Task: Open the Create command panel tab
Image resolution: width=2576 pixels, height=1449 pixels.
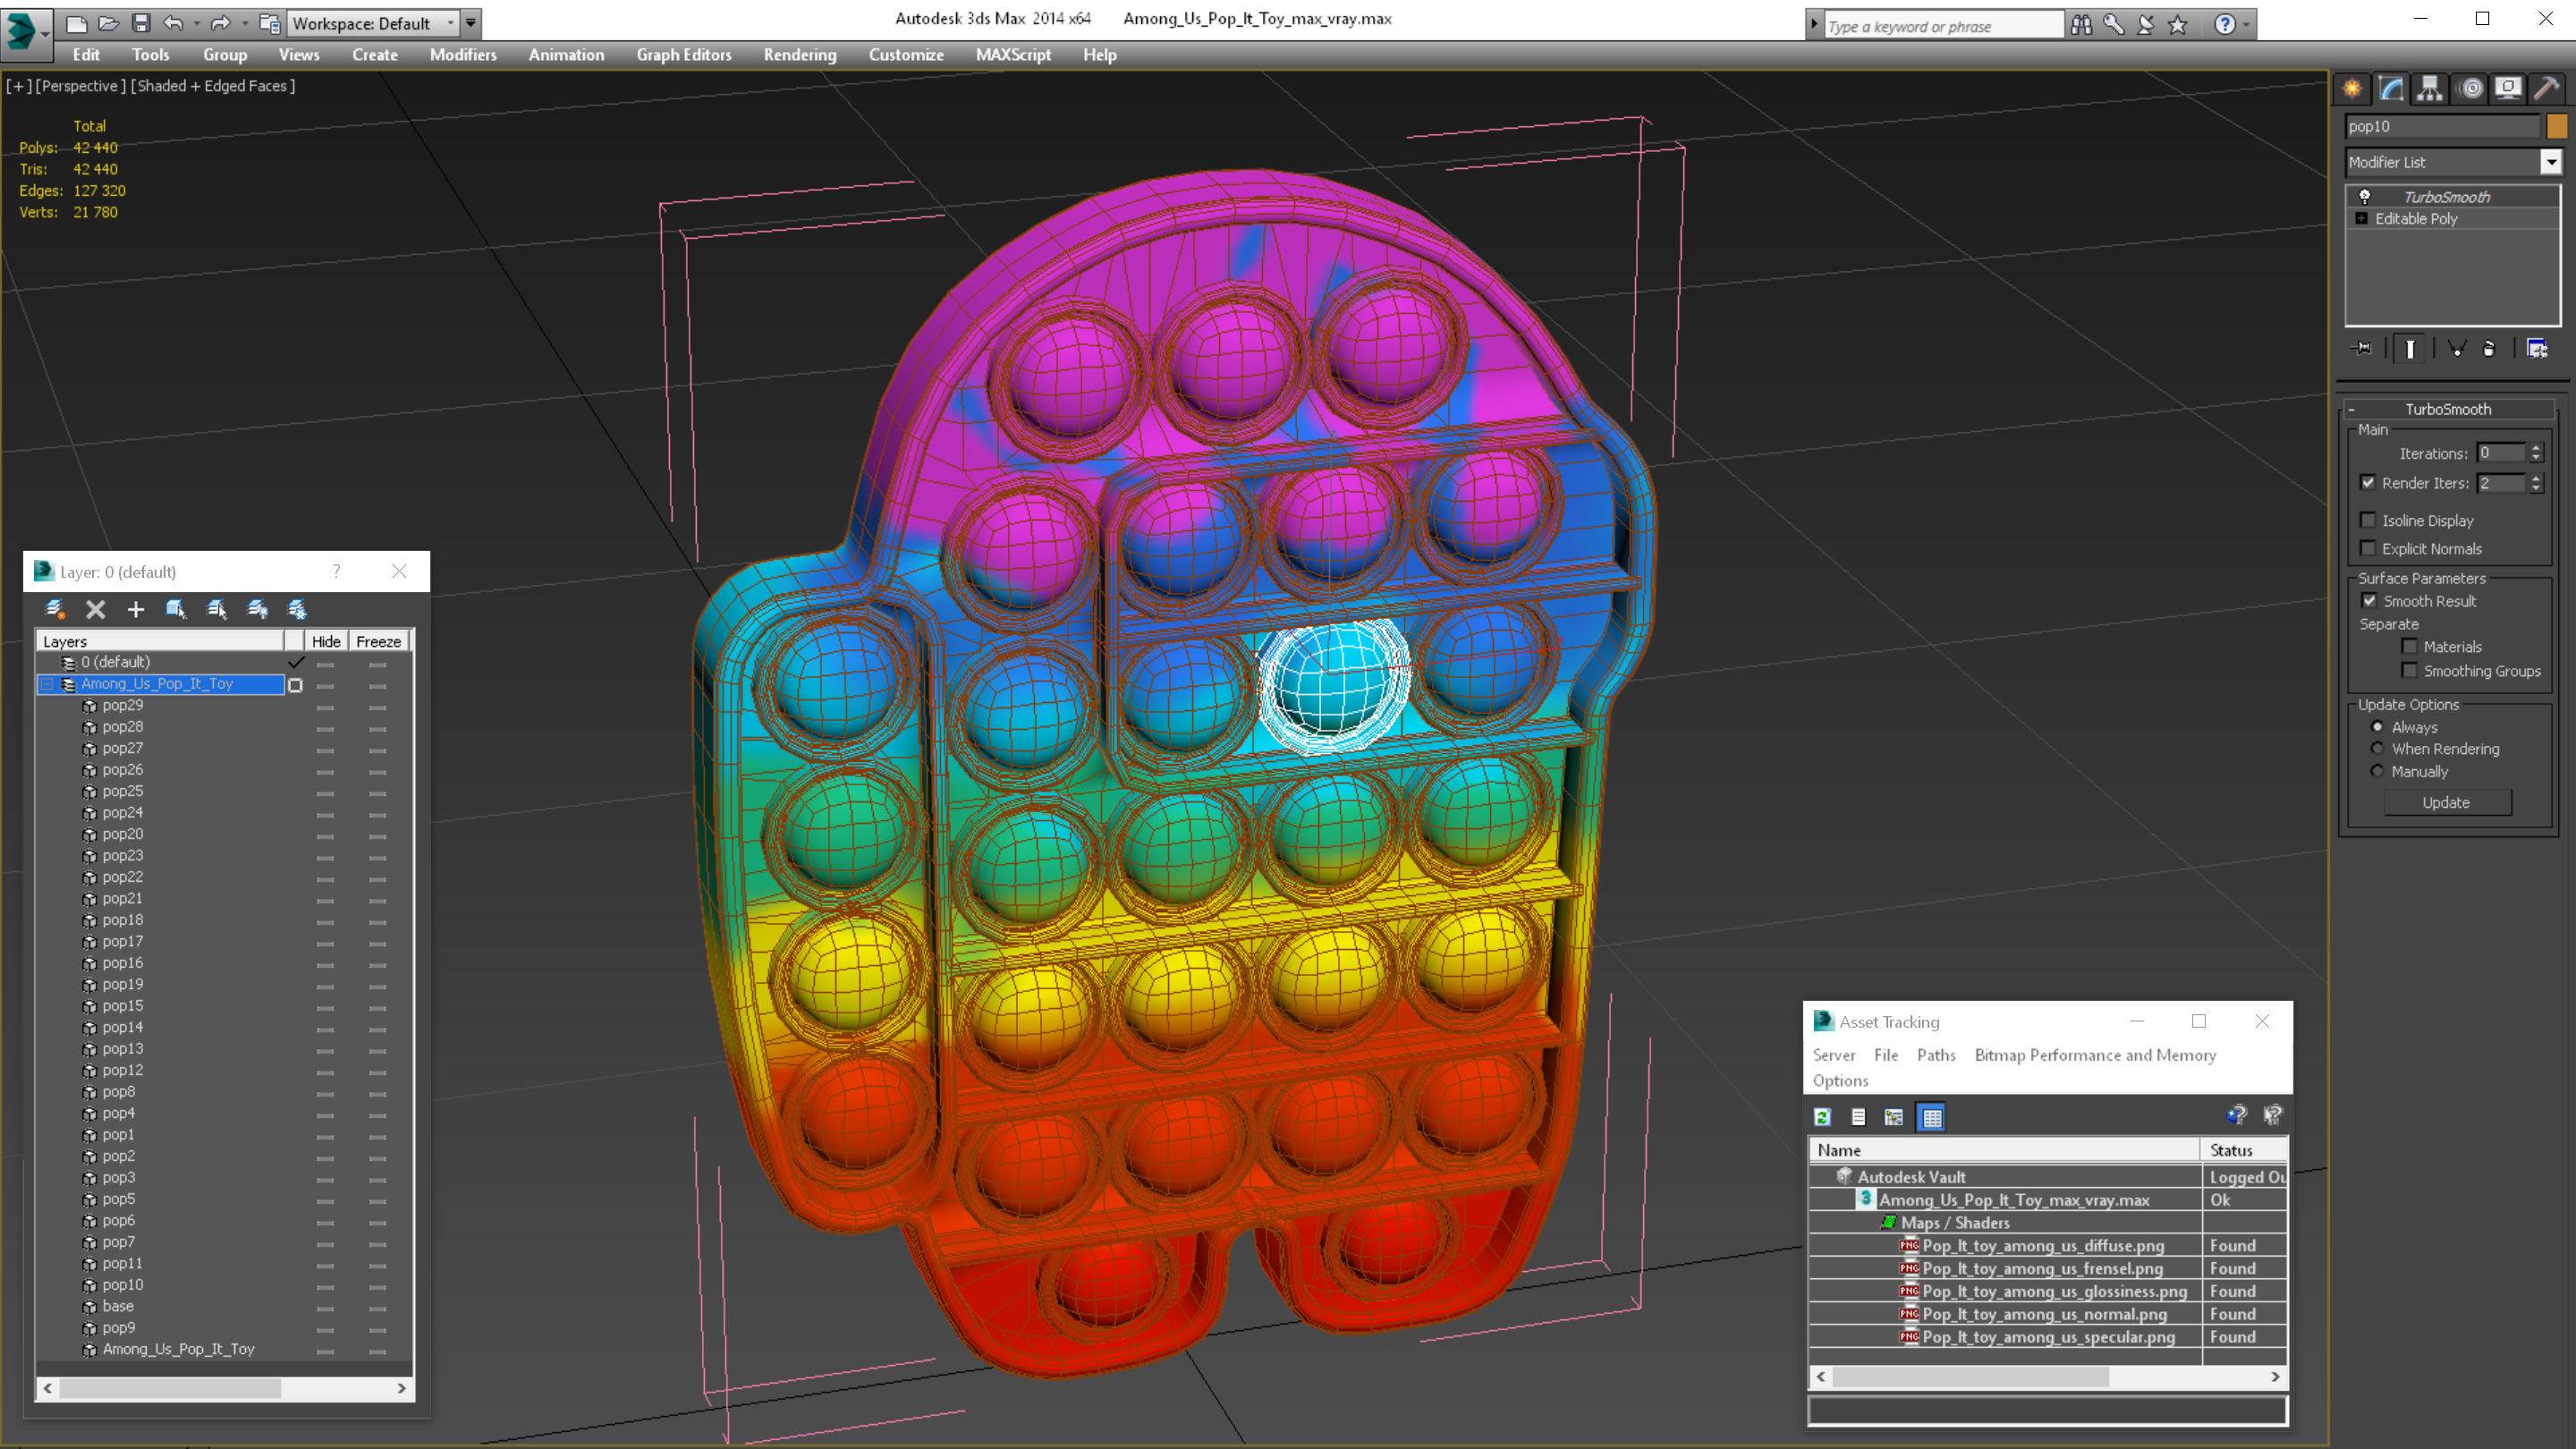Action: click(2352, 88)
